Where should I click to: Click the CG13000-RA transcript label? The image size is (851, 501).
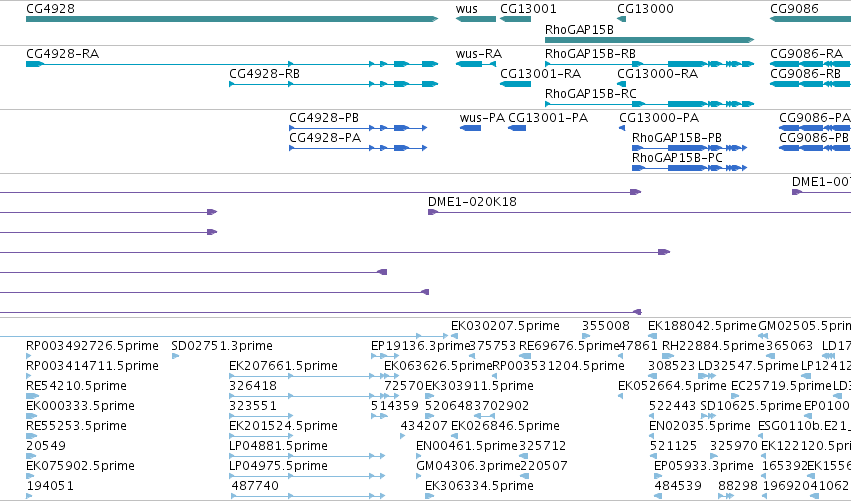pos(657,74)
